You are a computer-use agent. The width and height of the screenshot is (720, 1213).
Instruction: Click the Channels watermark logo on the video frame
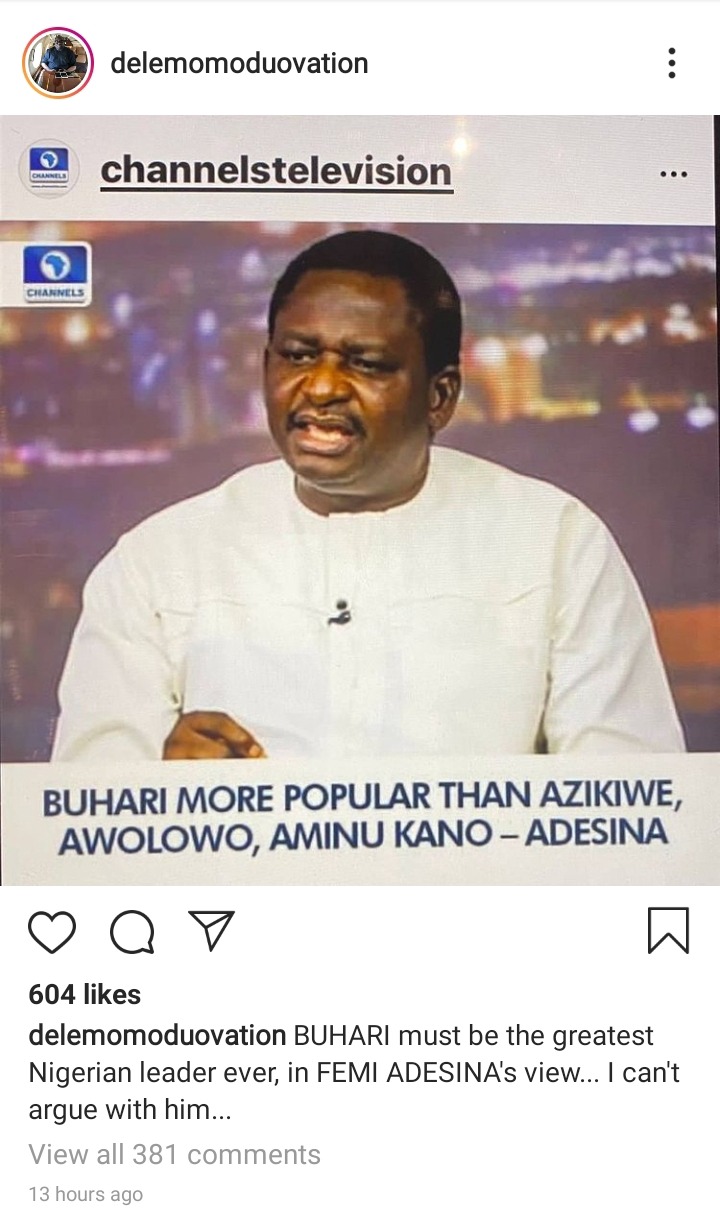(x=56, y=273)
